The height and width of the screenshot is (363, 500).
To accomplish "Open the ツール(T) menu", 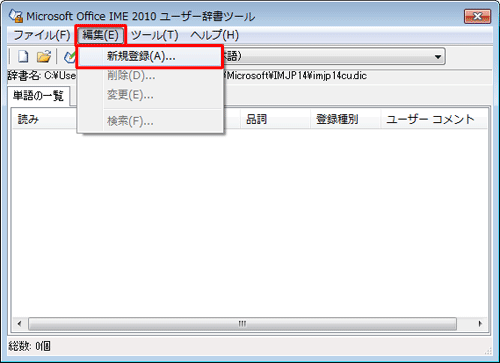I will point(155,35).
